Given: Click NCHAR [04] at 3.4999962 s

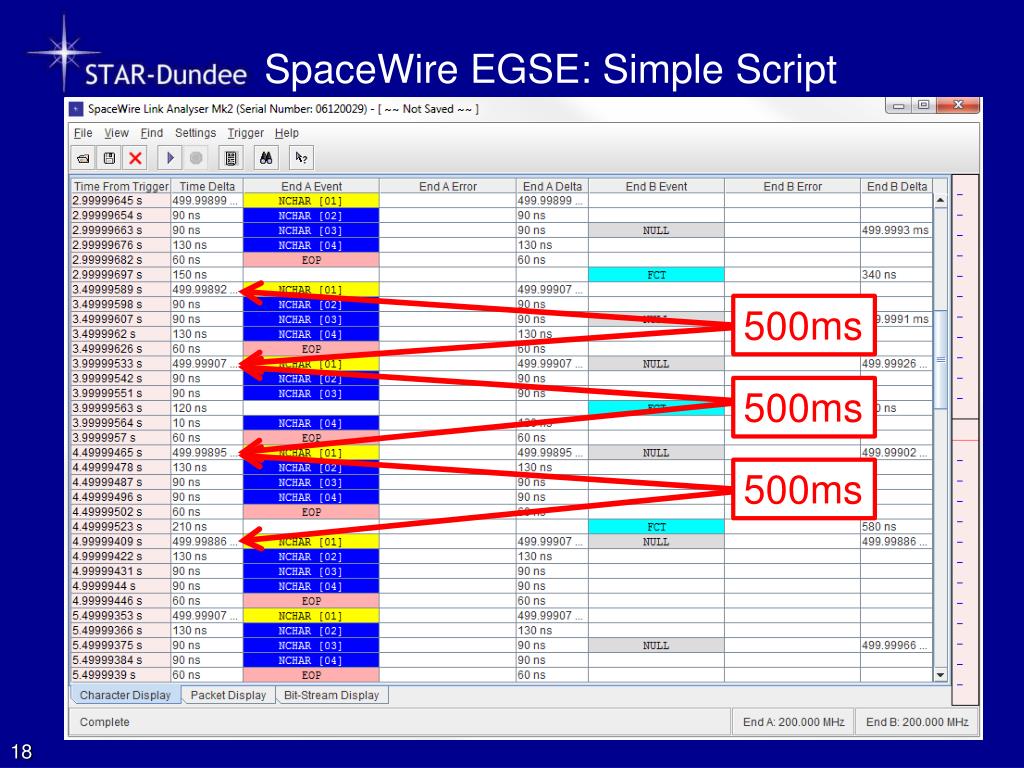Looking at the screenshot, I should (x=311, y=334).
